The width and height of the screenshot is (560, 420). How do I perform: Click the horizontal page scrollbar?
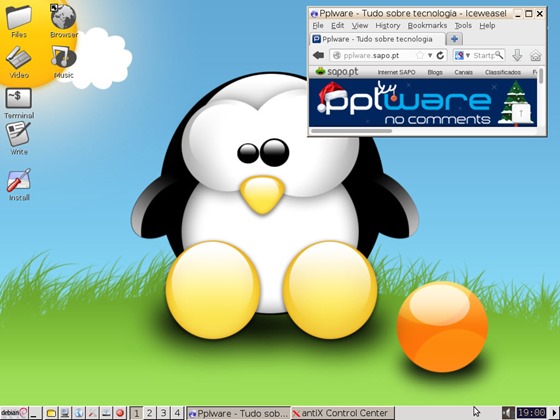[x=351, y=131]
